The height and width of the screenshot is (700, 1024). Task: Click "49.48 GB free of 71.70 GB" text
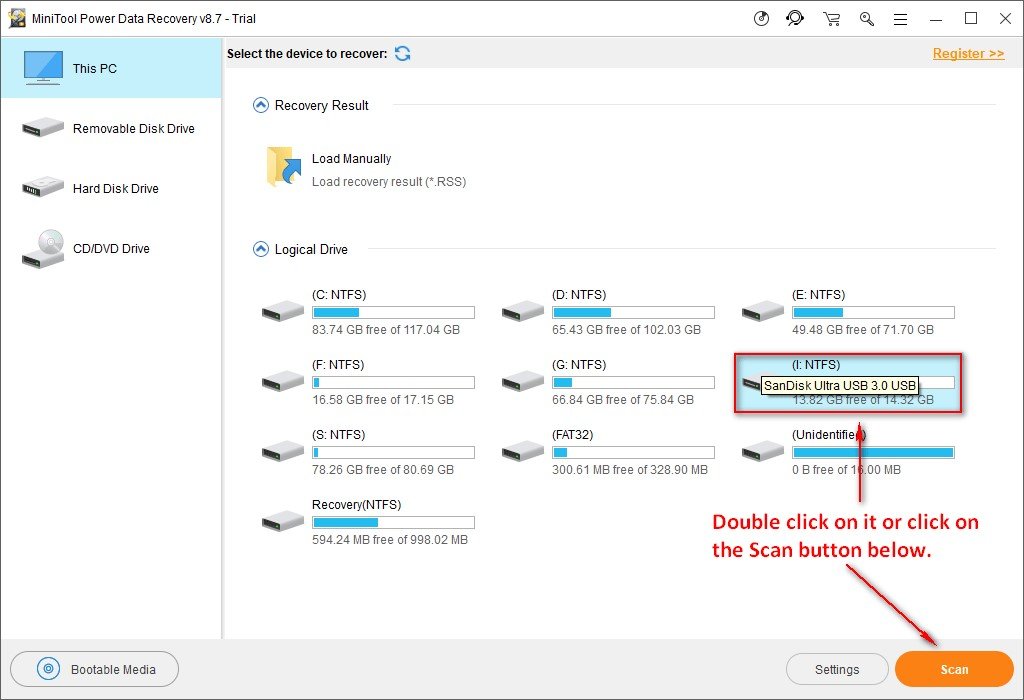(863, 330)
